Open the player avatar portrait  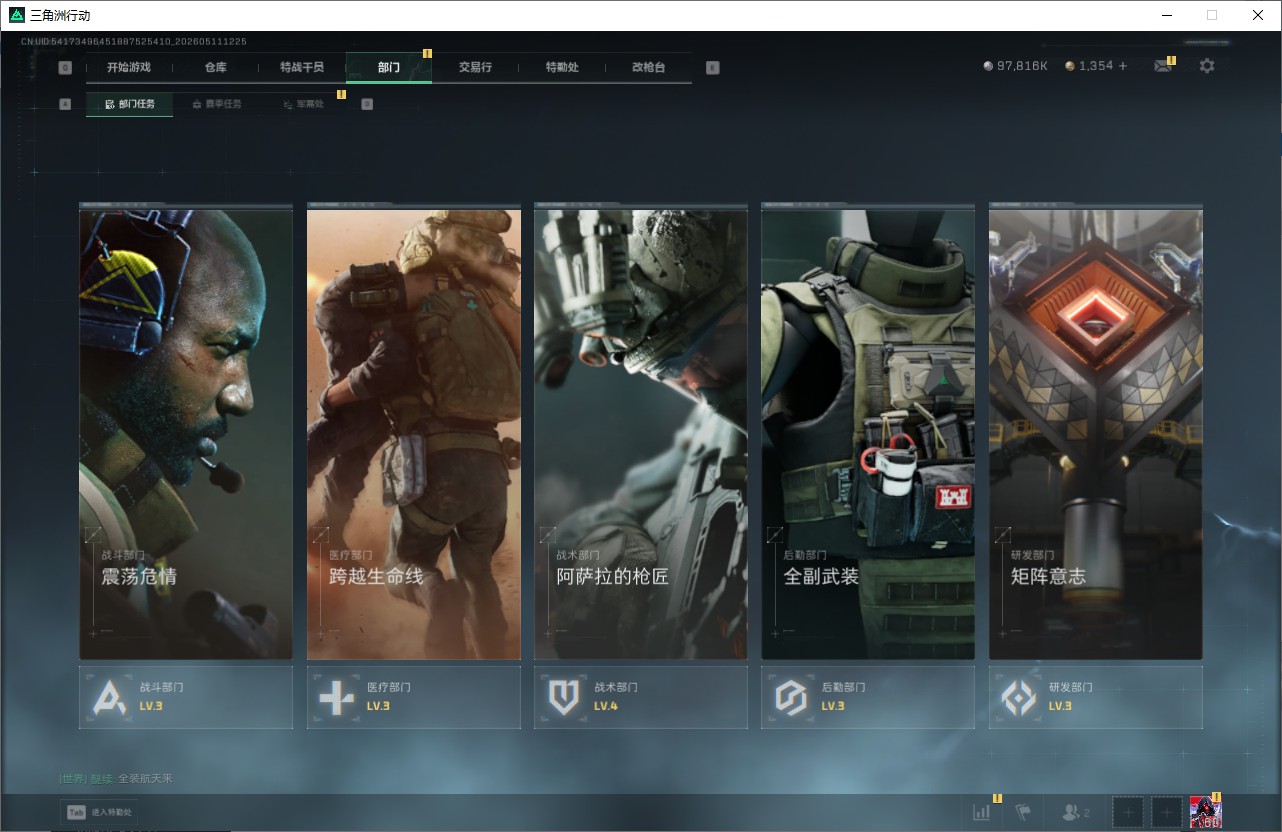click(x=1206, y=813)
